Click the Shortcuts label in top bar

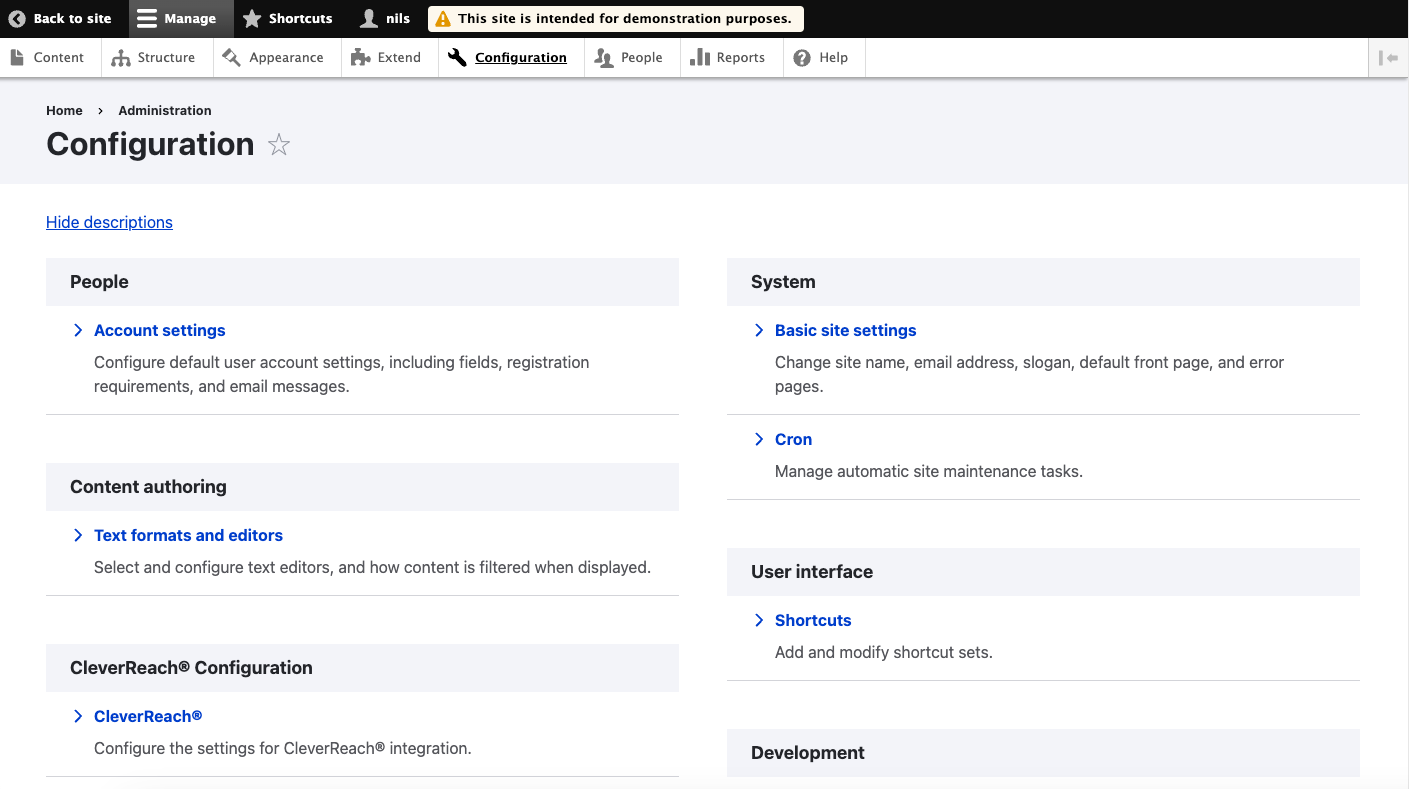(300, 18)
